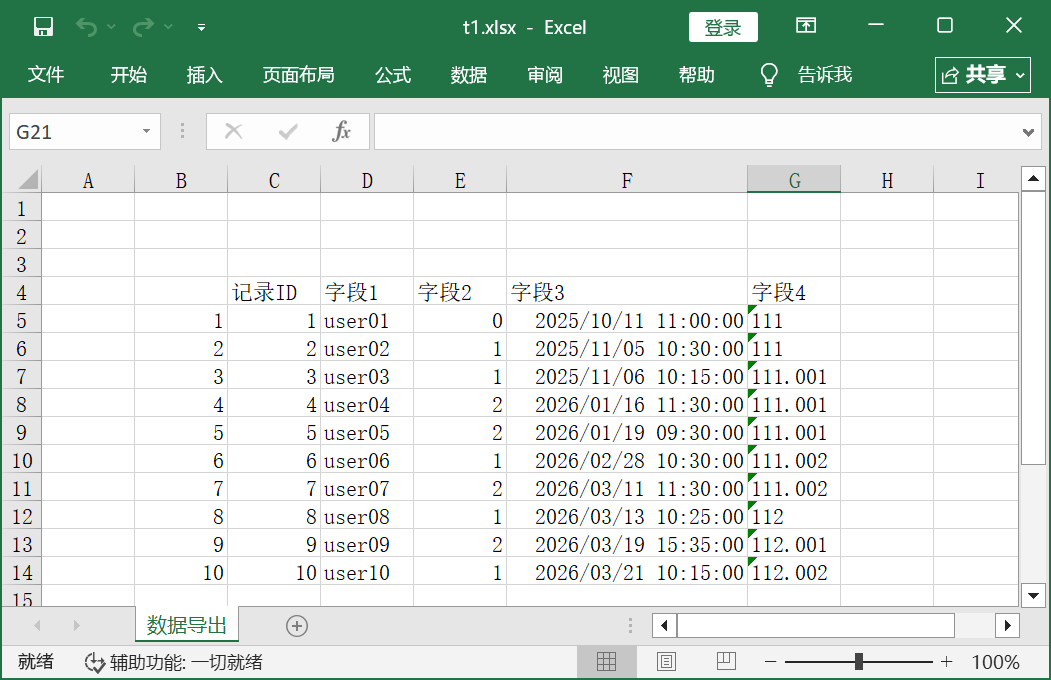Screen dimensions: 1051x680
Task: Open Ribbon Display Options icon
Action: 806,25
